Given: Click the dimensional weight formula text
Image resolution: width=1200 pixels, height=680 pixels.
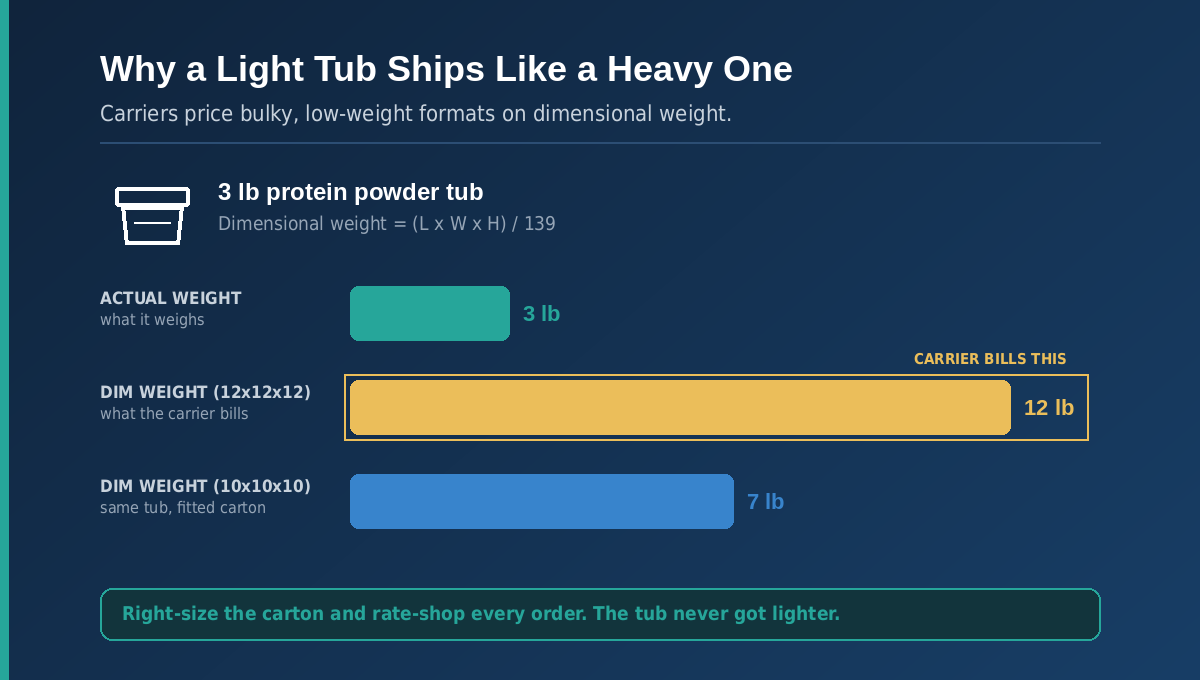Looking at the screenshot, I should click(387, 224).
